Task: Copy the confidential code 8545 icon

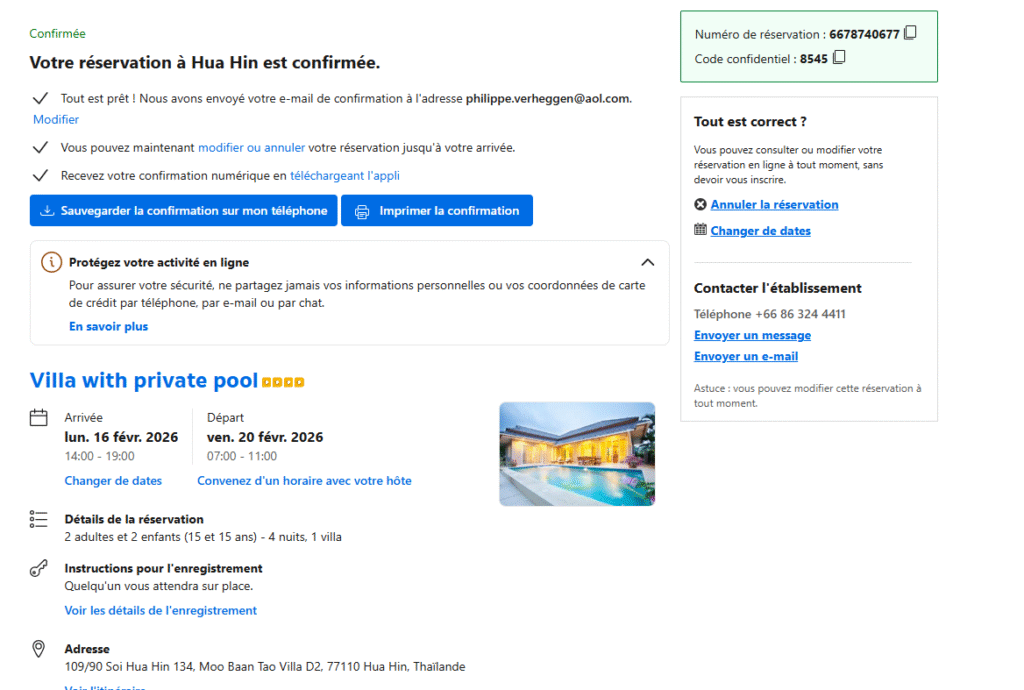Action: point(839,58)
